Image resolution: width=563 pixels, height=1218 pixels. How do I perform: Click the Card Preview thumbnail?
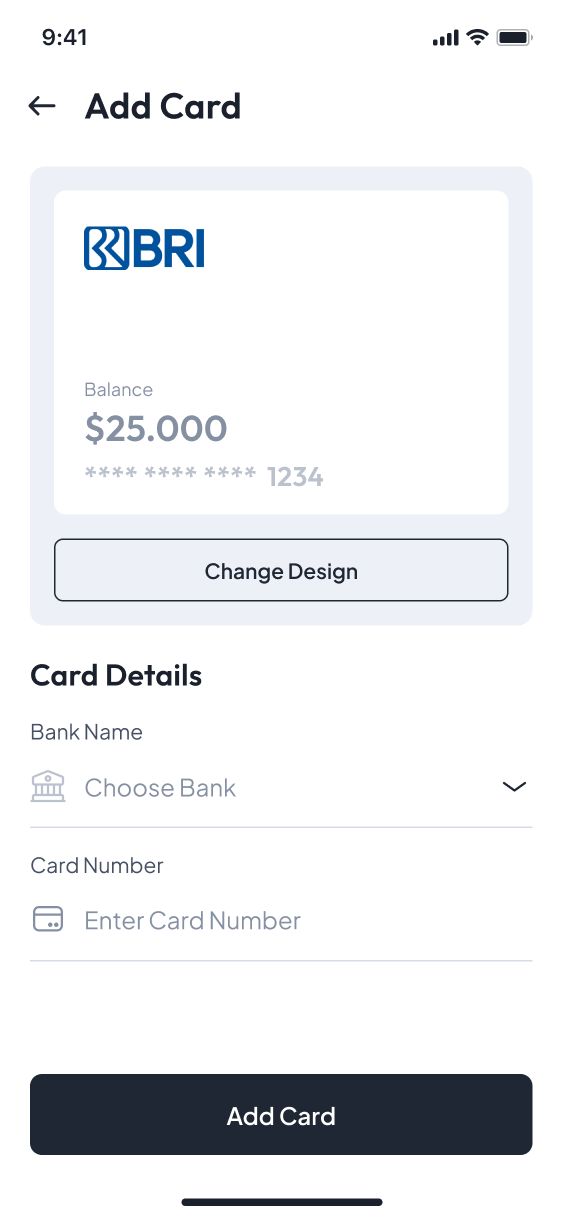click(281, 352)
